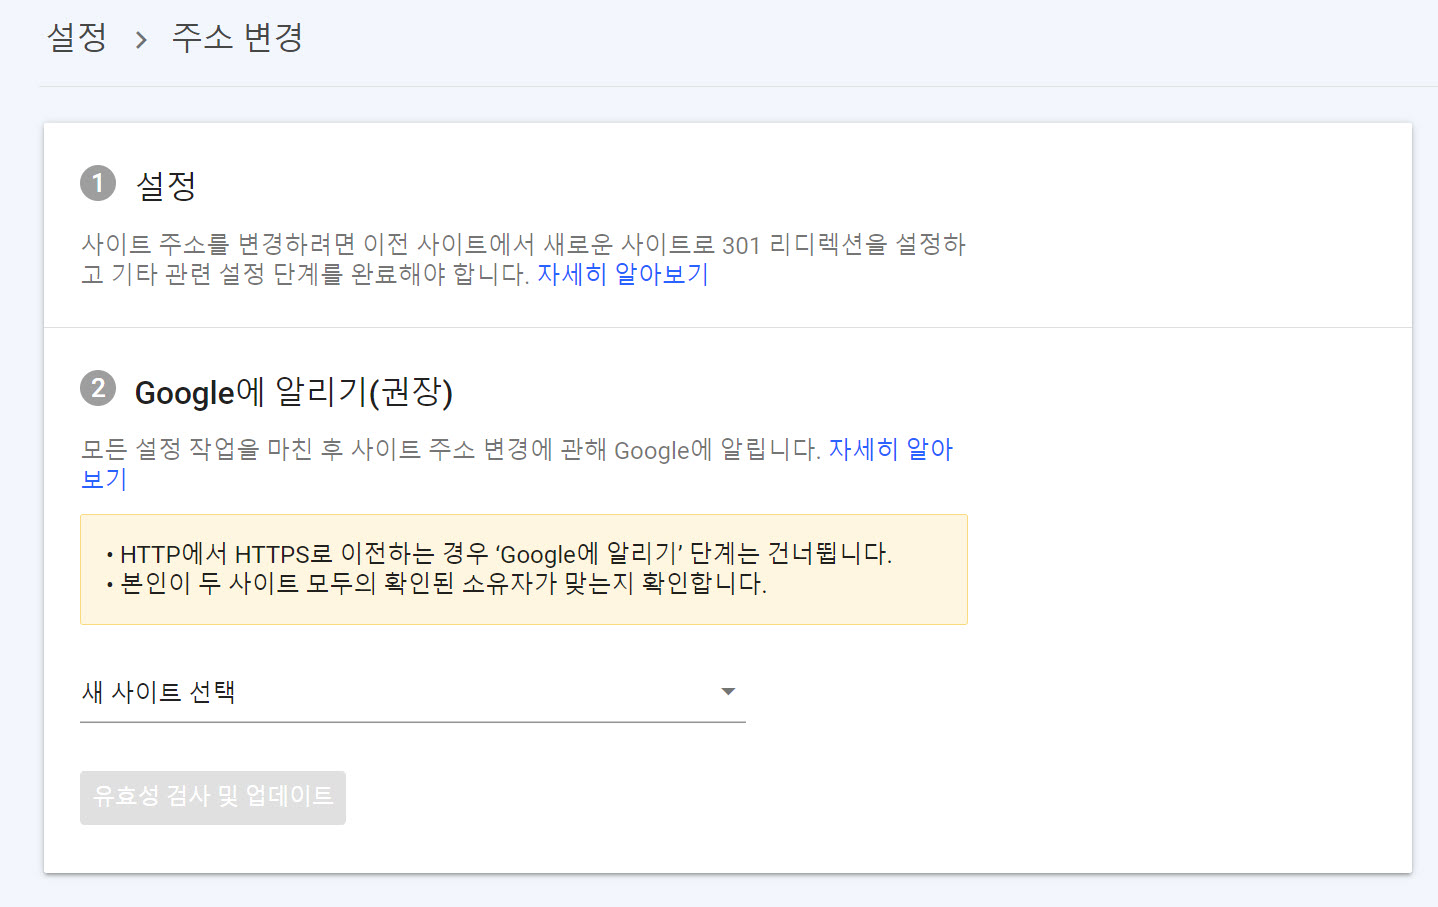Expand the new site selection combo box
This screenshot has height=907, width=1438.
click(x=412, y=692)
